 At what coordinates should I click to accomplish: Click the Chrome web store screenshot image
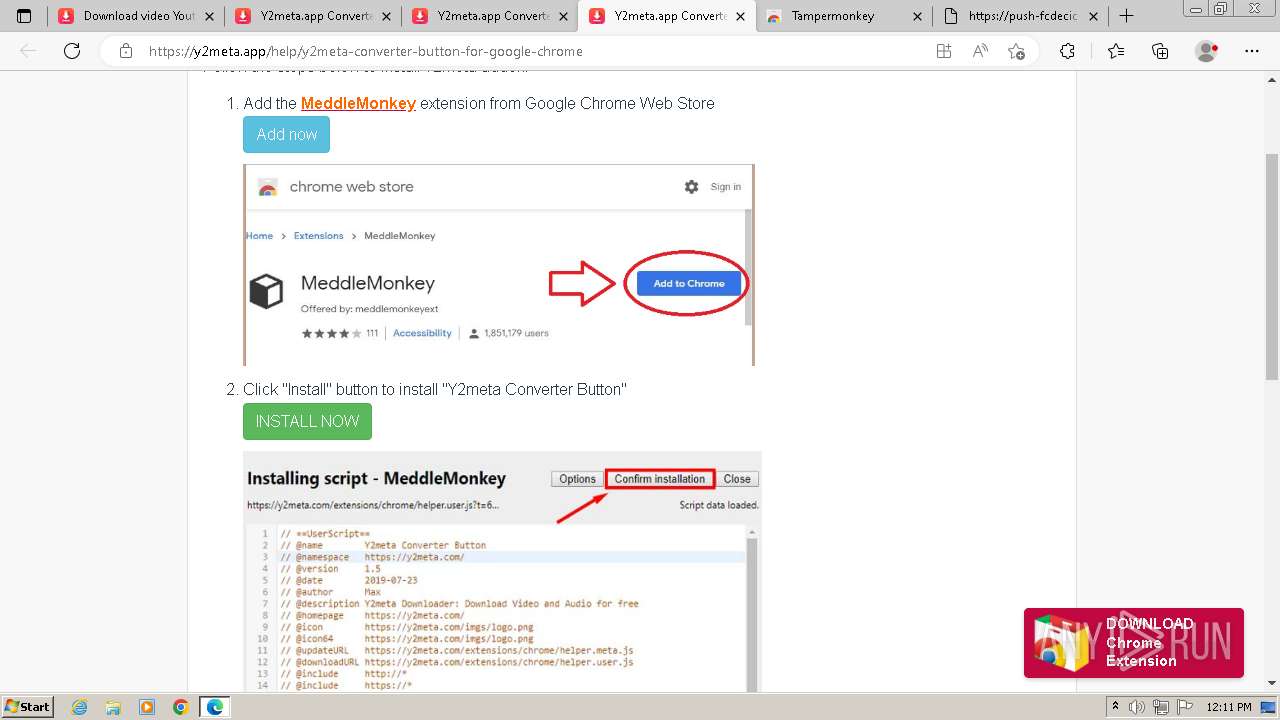coord(499,265)
